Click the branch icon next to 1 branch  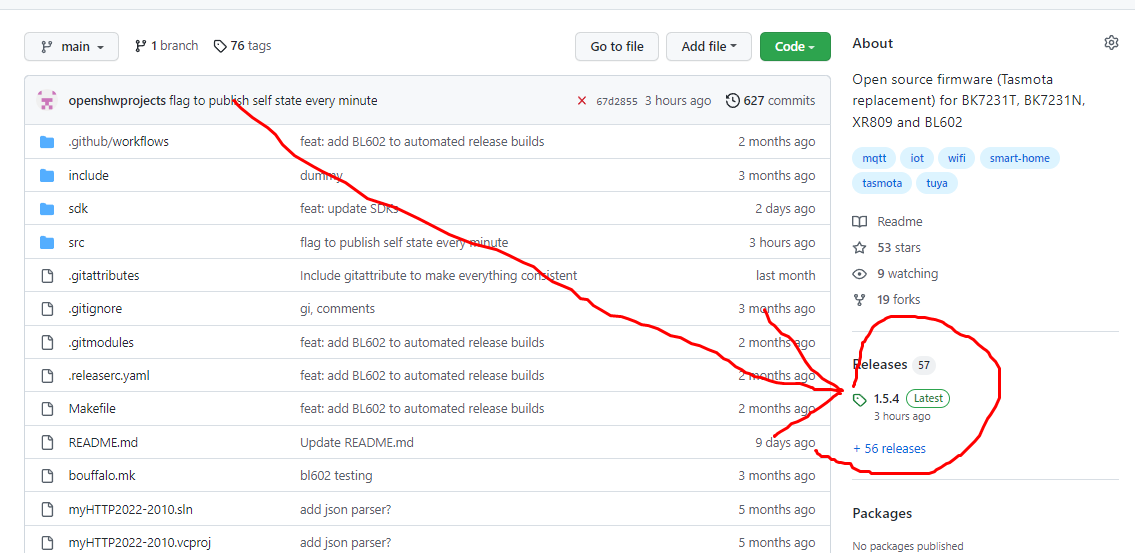[x=141, y=46]
